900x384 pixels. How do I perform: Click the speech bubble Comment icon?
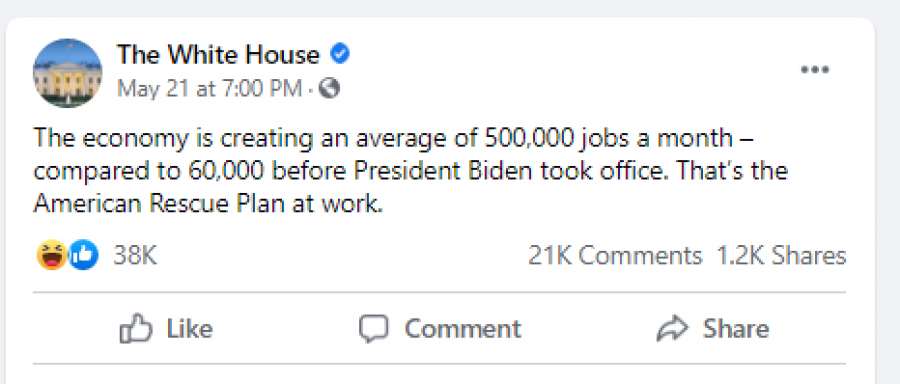(x=374, y=329)
